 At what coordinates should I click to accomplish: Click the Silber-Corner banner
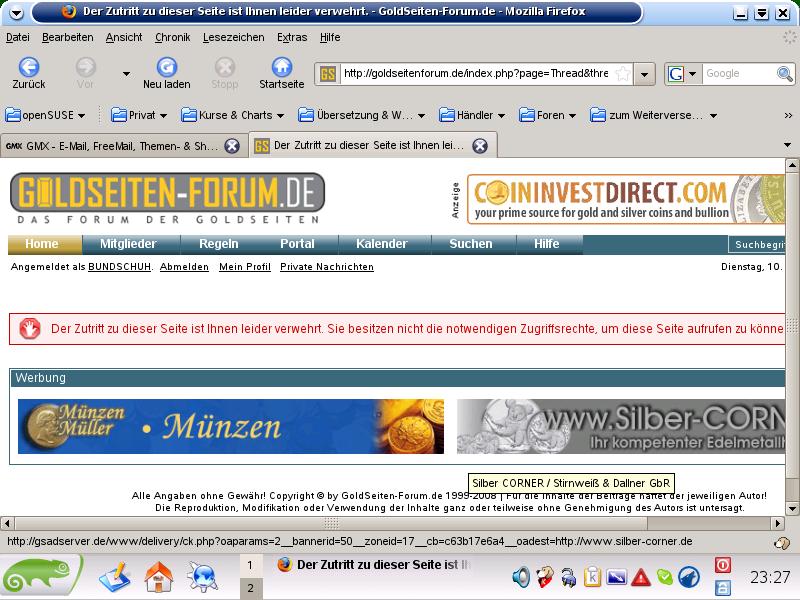620,427
